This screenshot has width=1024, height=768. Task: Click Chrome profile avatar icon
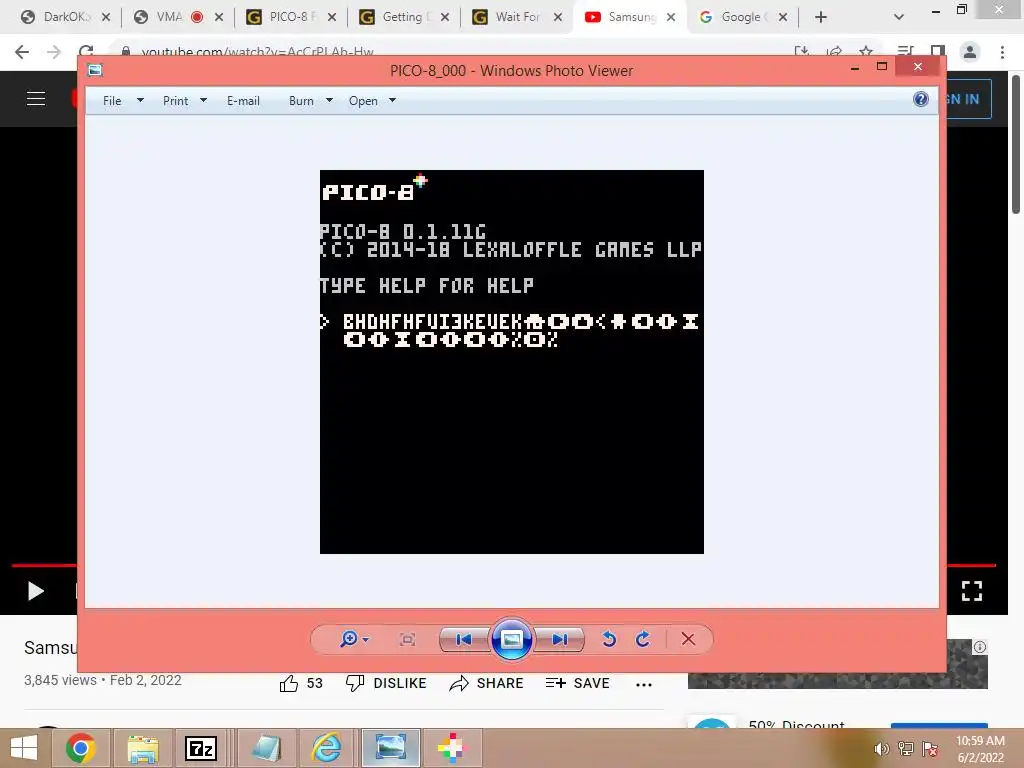point(970,52)
